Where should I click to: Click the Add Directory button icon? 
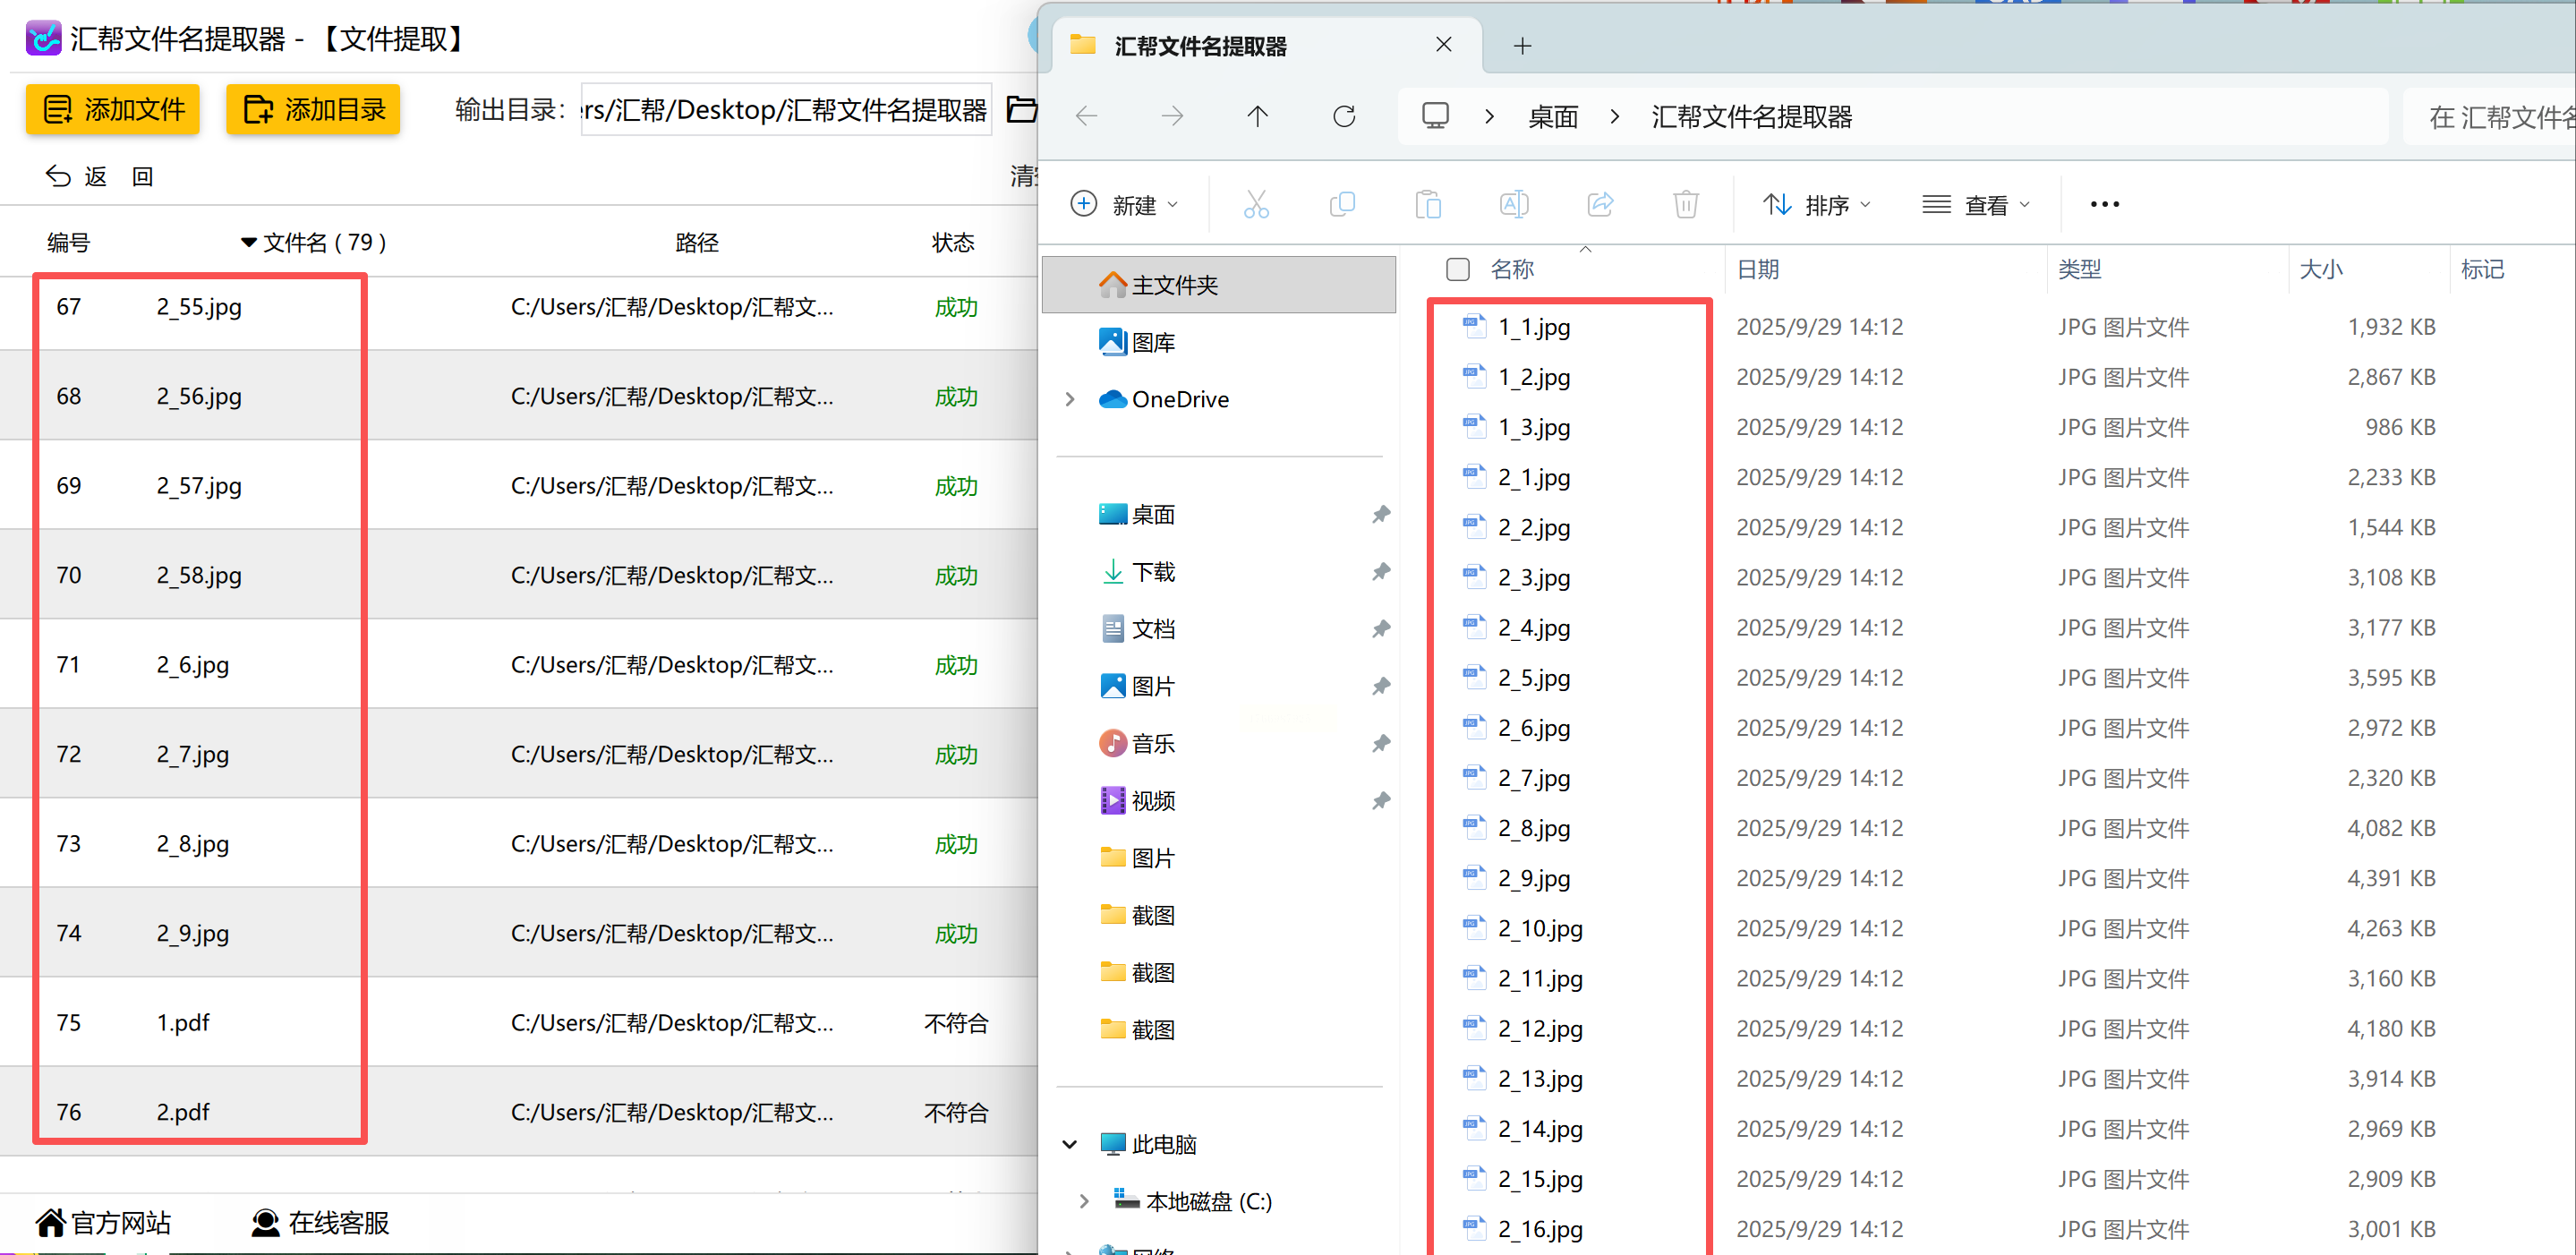click(x=258, y=109)
